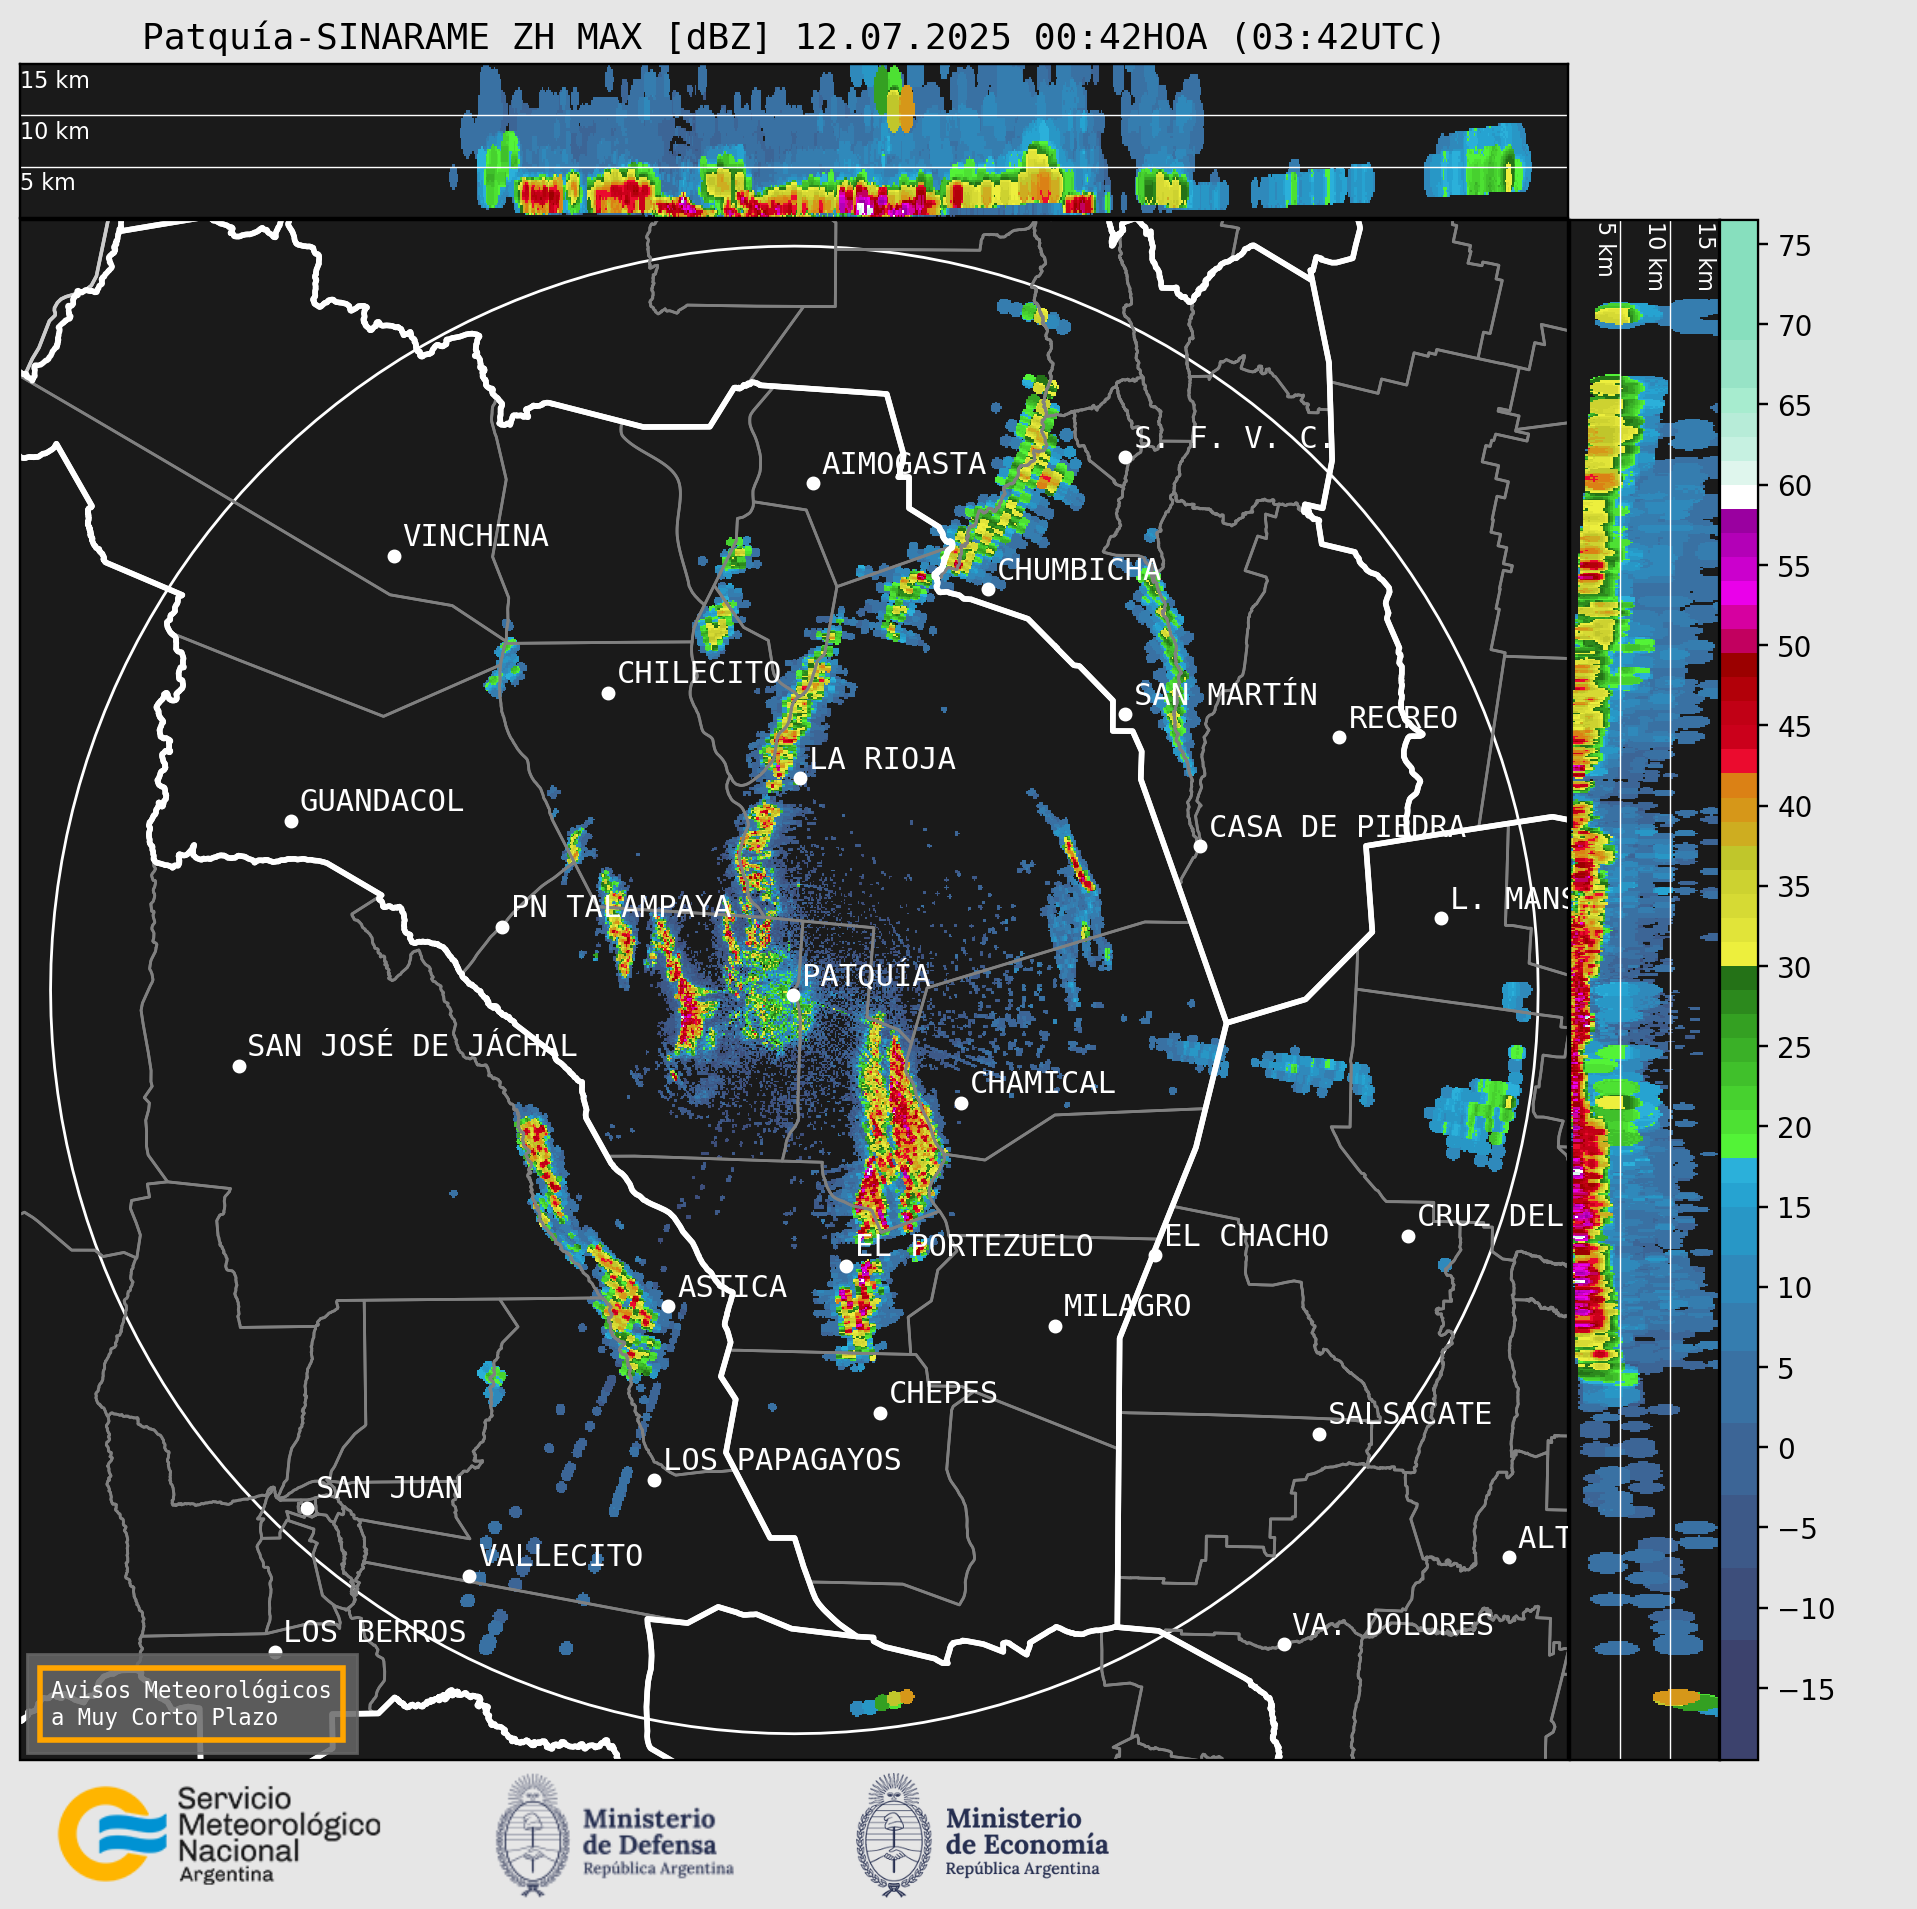The image size is (1917, 1909).
Task: Click the GUANDACOL label
Action: (382, 801)
